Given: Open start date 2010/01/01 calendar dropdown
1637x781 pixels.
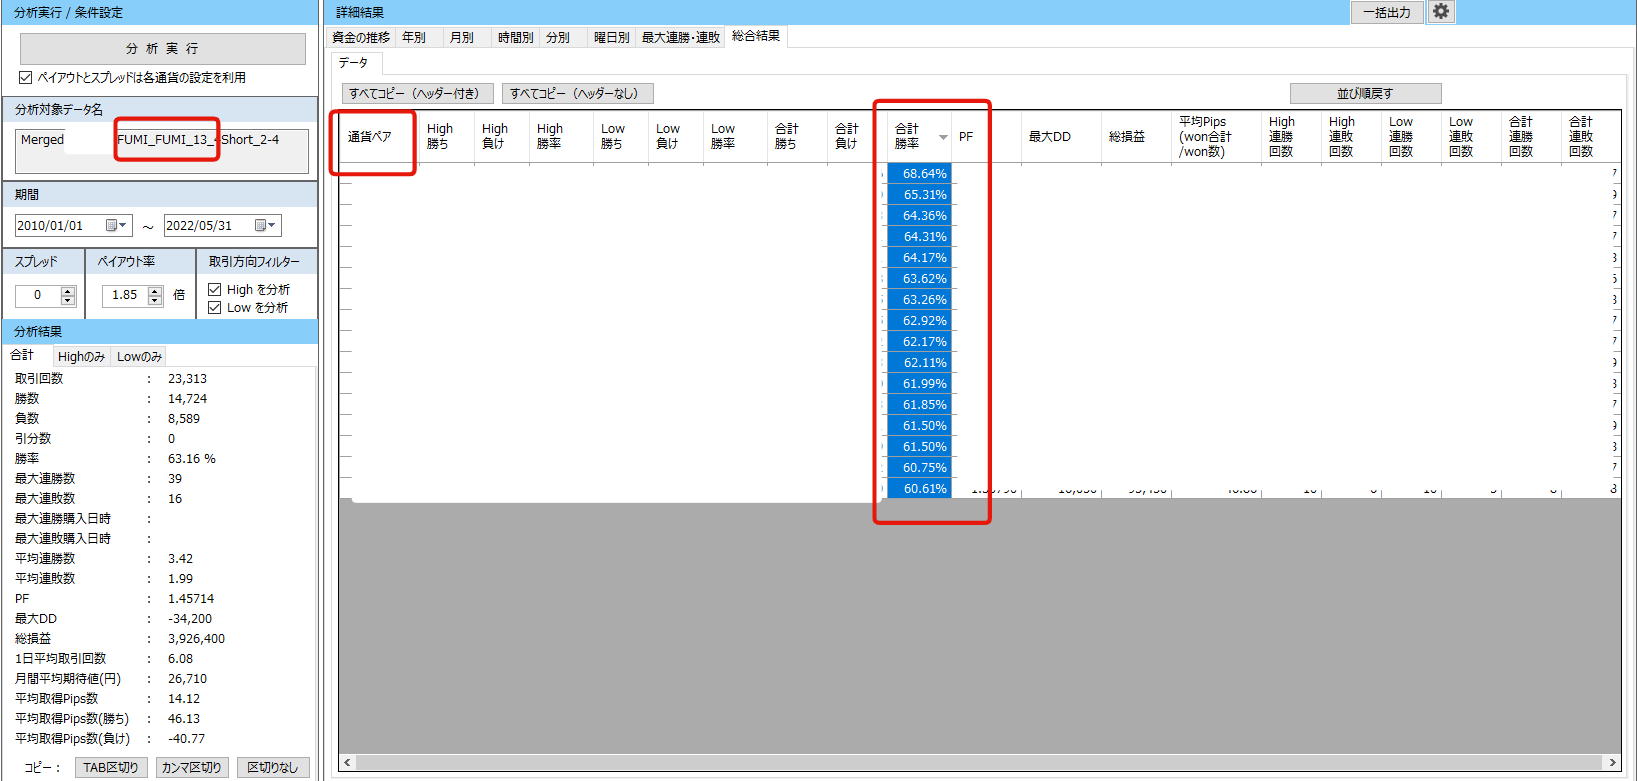Looking at the screenshot, I should 117,225.
